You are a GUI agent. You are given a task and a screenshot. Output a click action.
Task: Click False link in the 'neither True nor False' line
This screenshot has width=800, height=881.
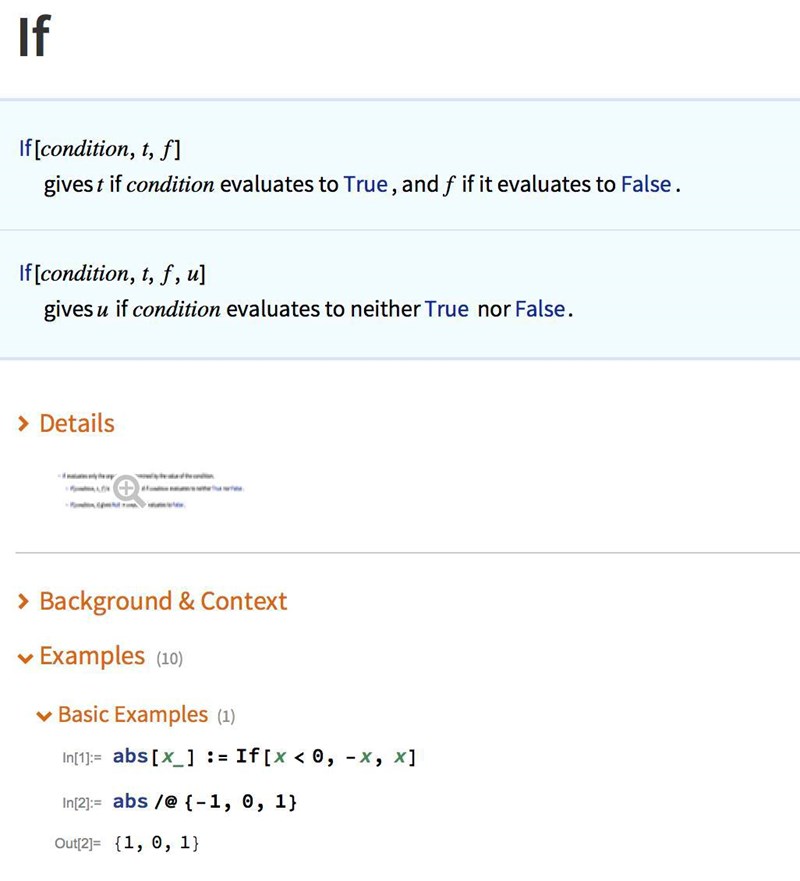click(x=541, y=309)
